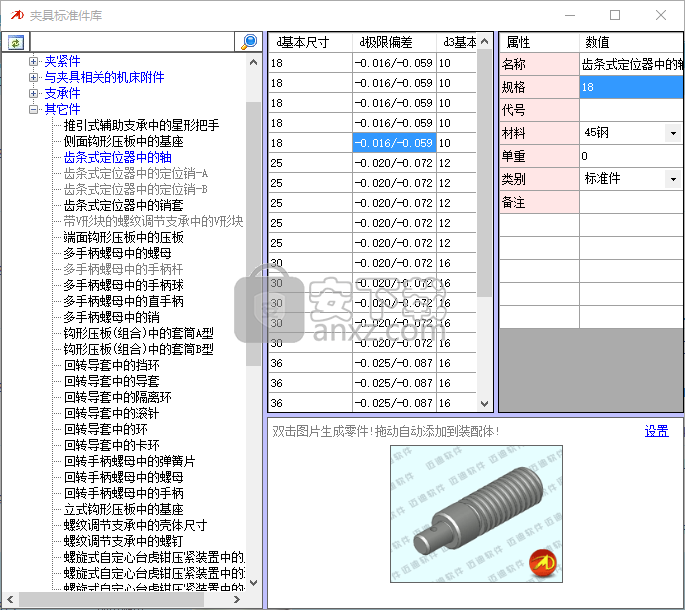Select 钩形压板(组合)中的套筒A型 item
This screenshot has height=610, width=685.
[138, 333]
